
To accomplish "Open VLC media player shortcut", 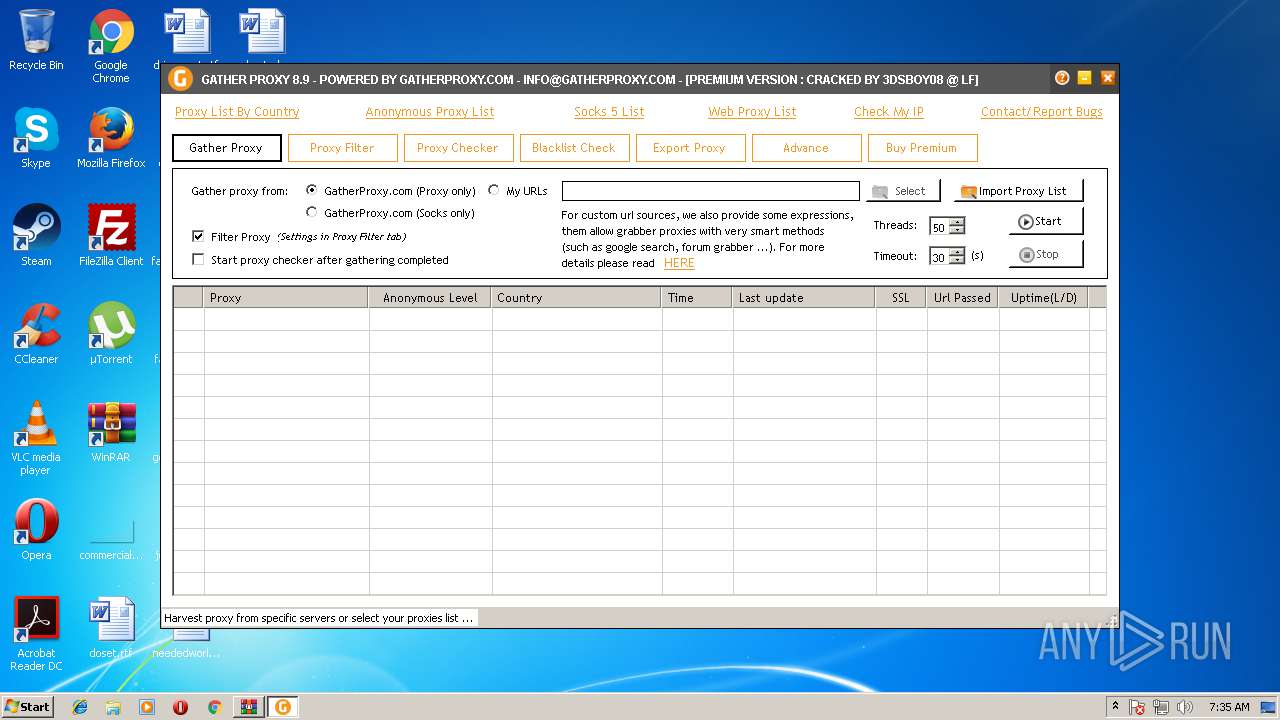I will 36,438.
